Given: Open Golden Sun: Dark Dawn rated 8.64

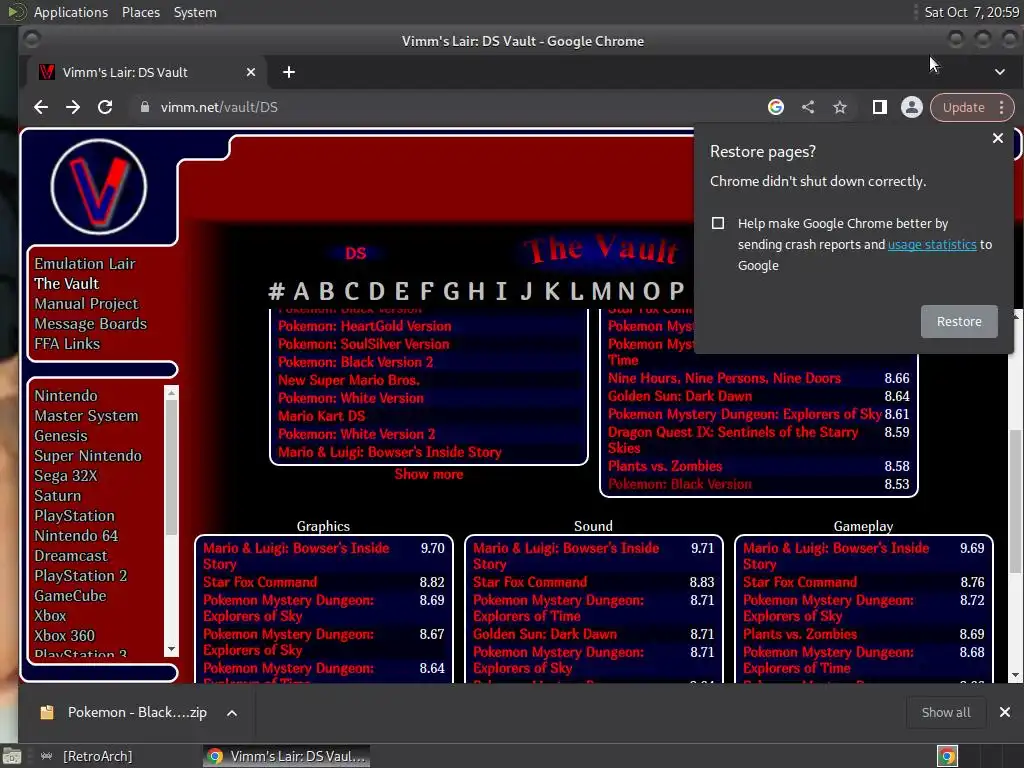Looking at the screenshot, I should click(680, 396).
